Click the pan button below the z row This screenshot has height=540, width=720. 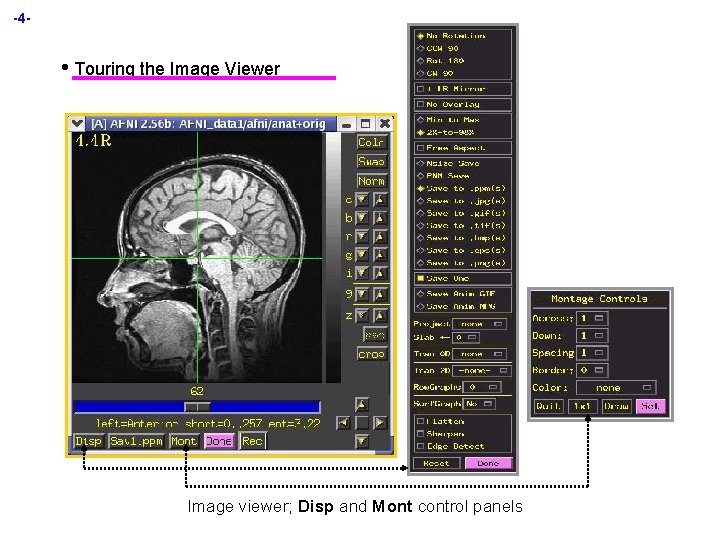375,335
